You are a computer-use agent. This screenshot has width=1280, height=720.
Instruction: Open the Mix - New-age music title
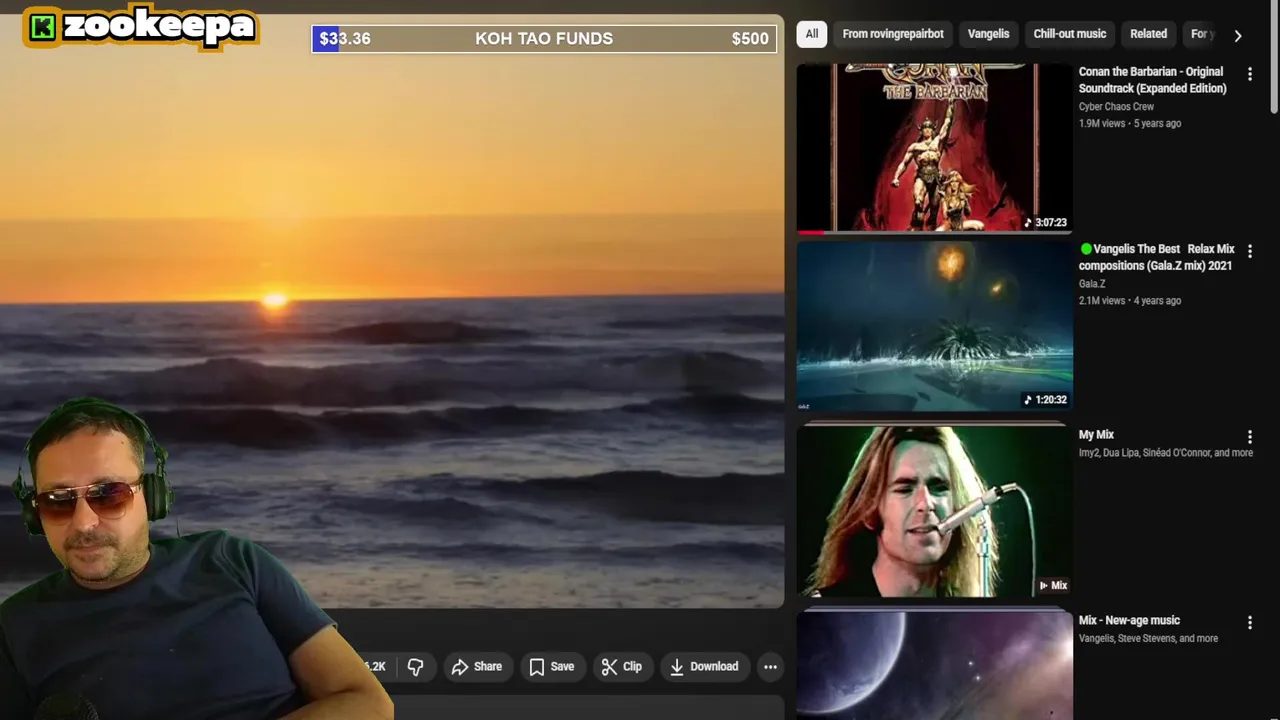point(1129,621)
